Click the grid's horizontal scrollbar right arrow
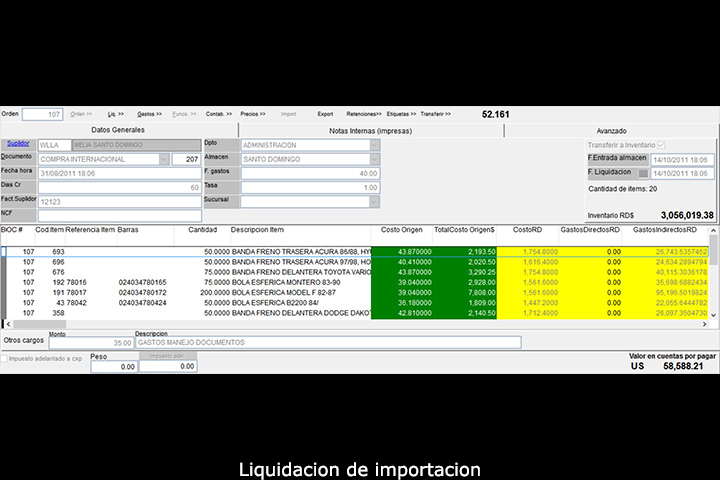 tap(713, 324)
